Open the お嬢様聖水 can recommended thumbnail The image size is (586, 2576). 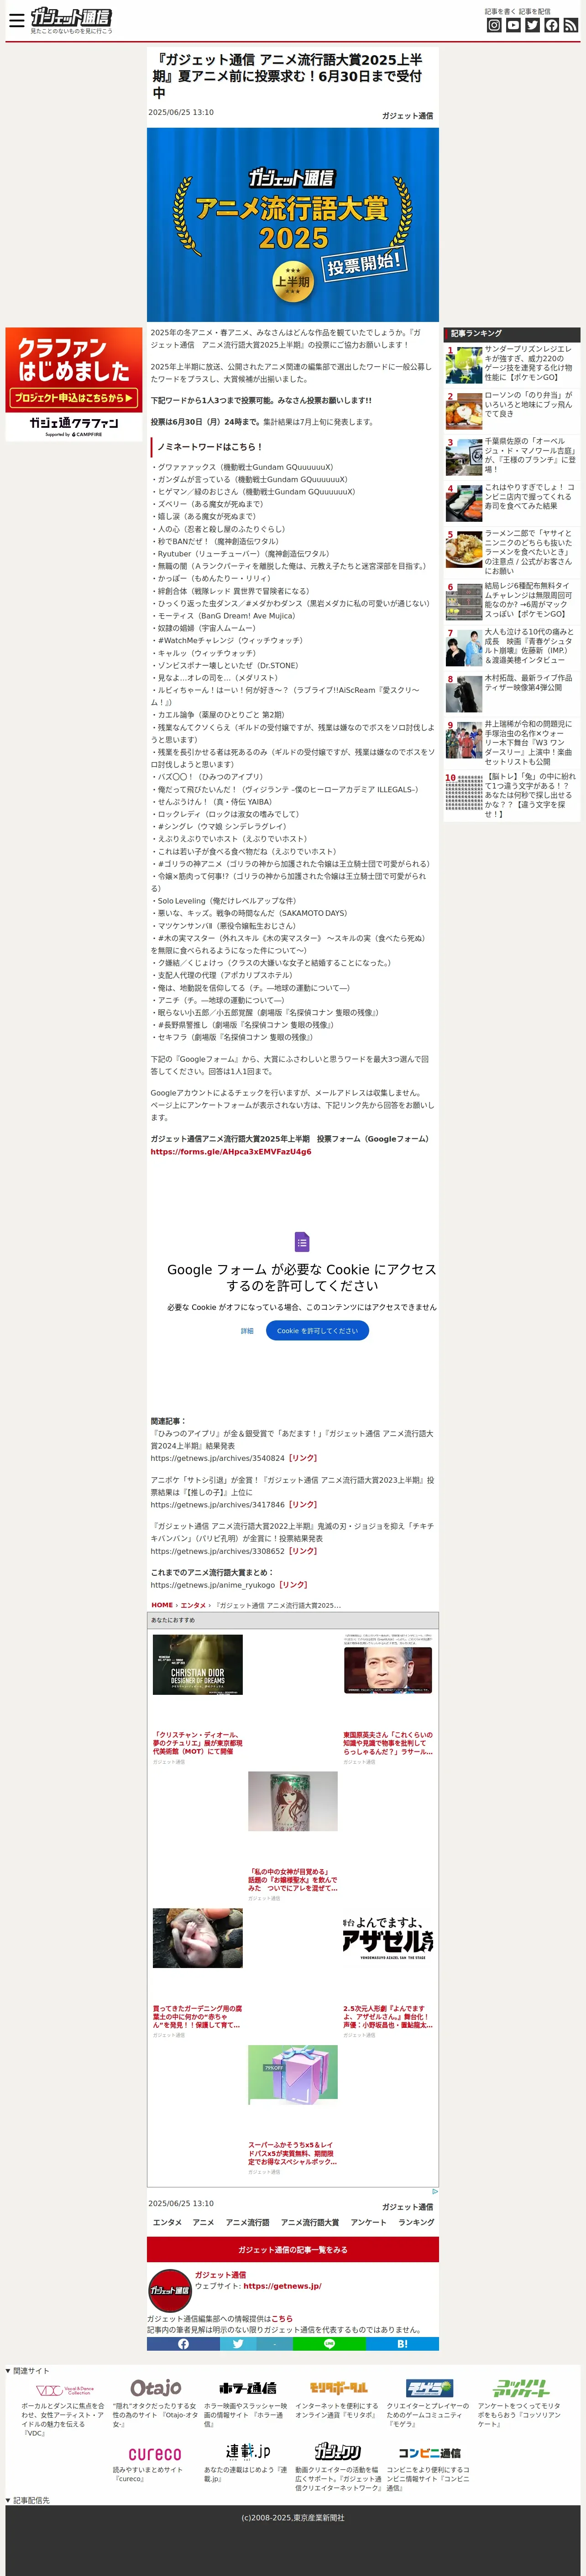[x=293, y=1801]
